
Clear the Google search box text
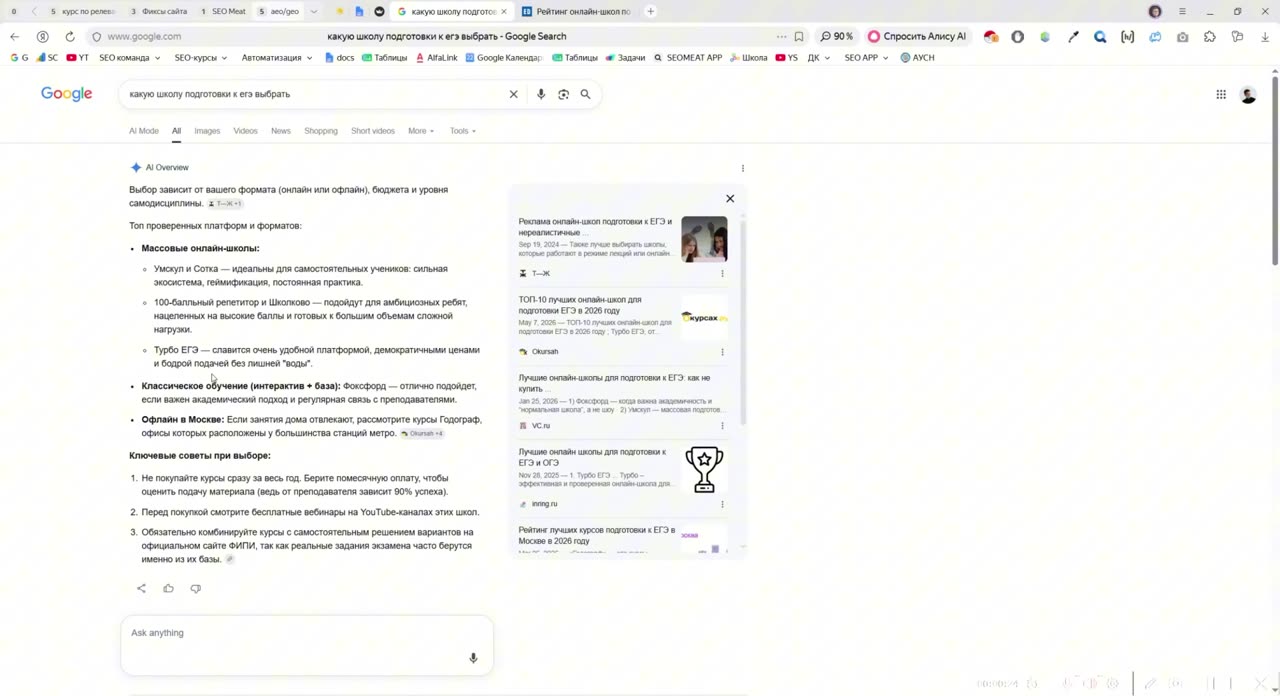(x=514, y=94)
